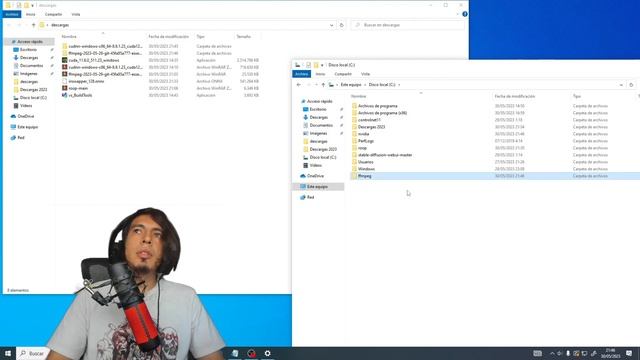The height and width of the screenshot is (360, 640).
Task: Open Inicio tab in descargas window
Action: 31,14
